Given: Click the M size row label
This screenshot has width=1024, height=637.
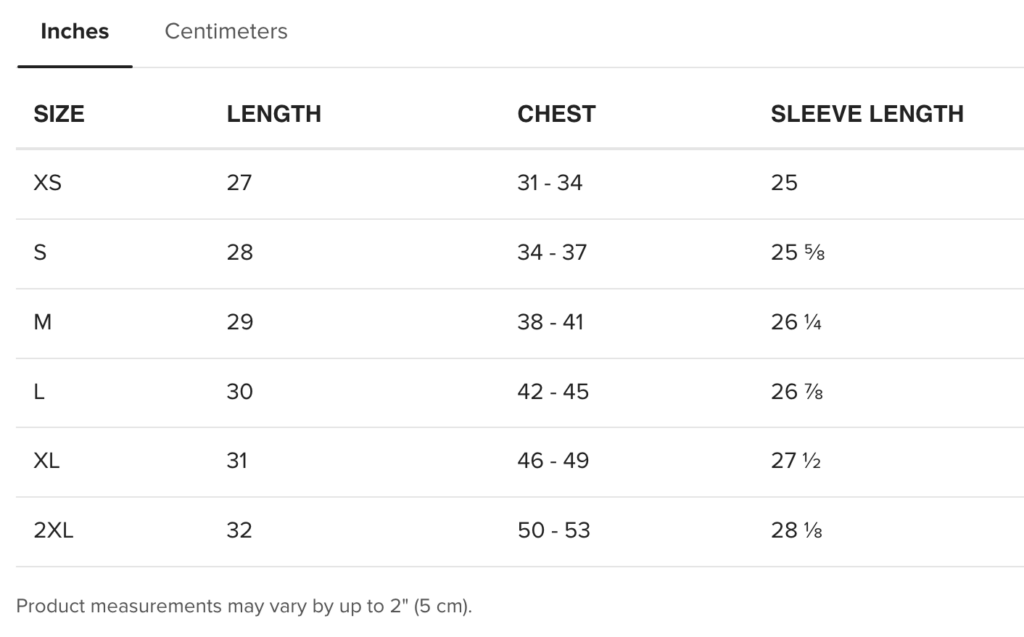Looking at the screenshot, I should [42, 322].
